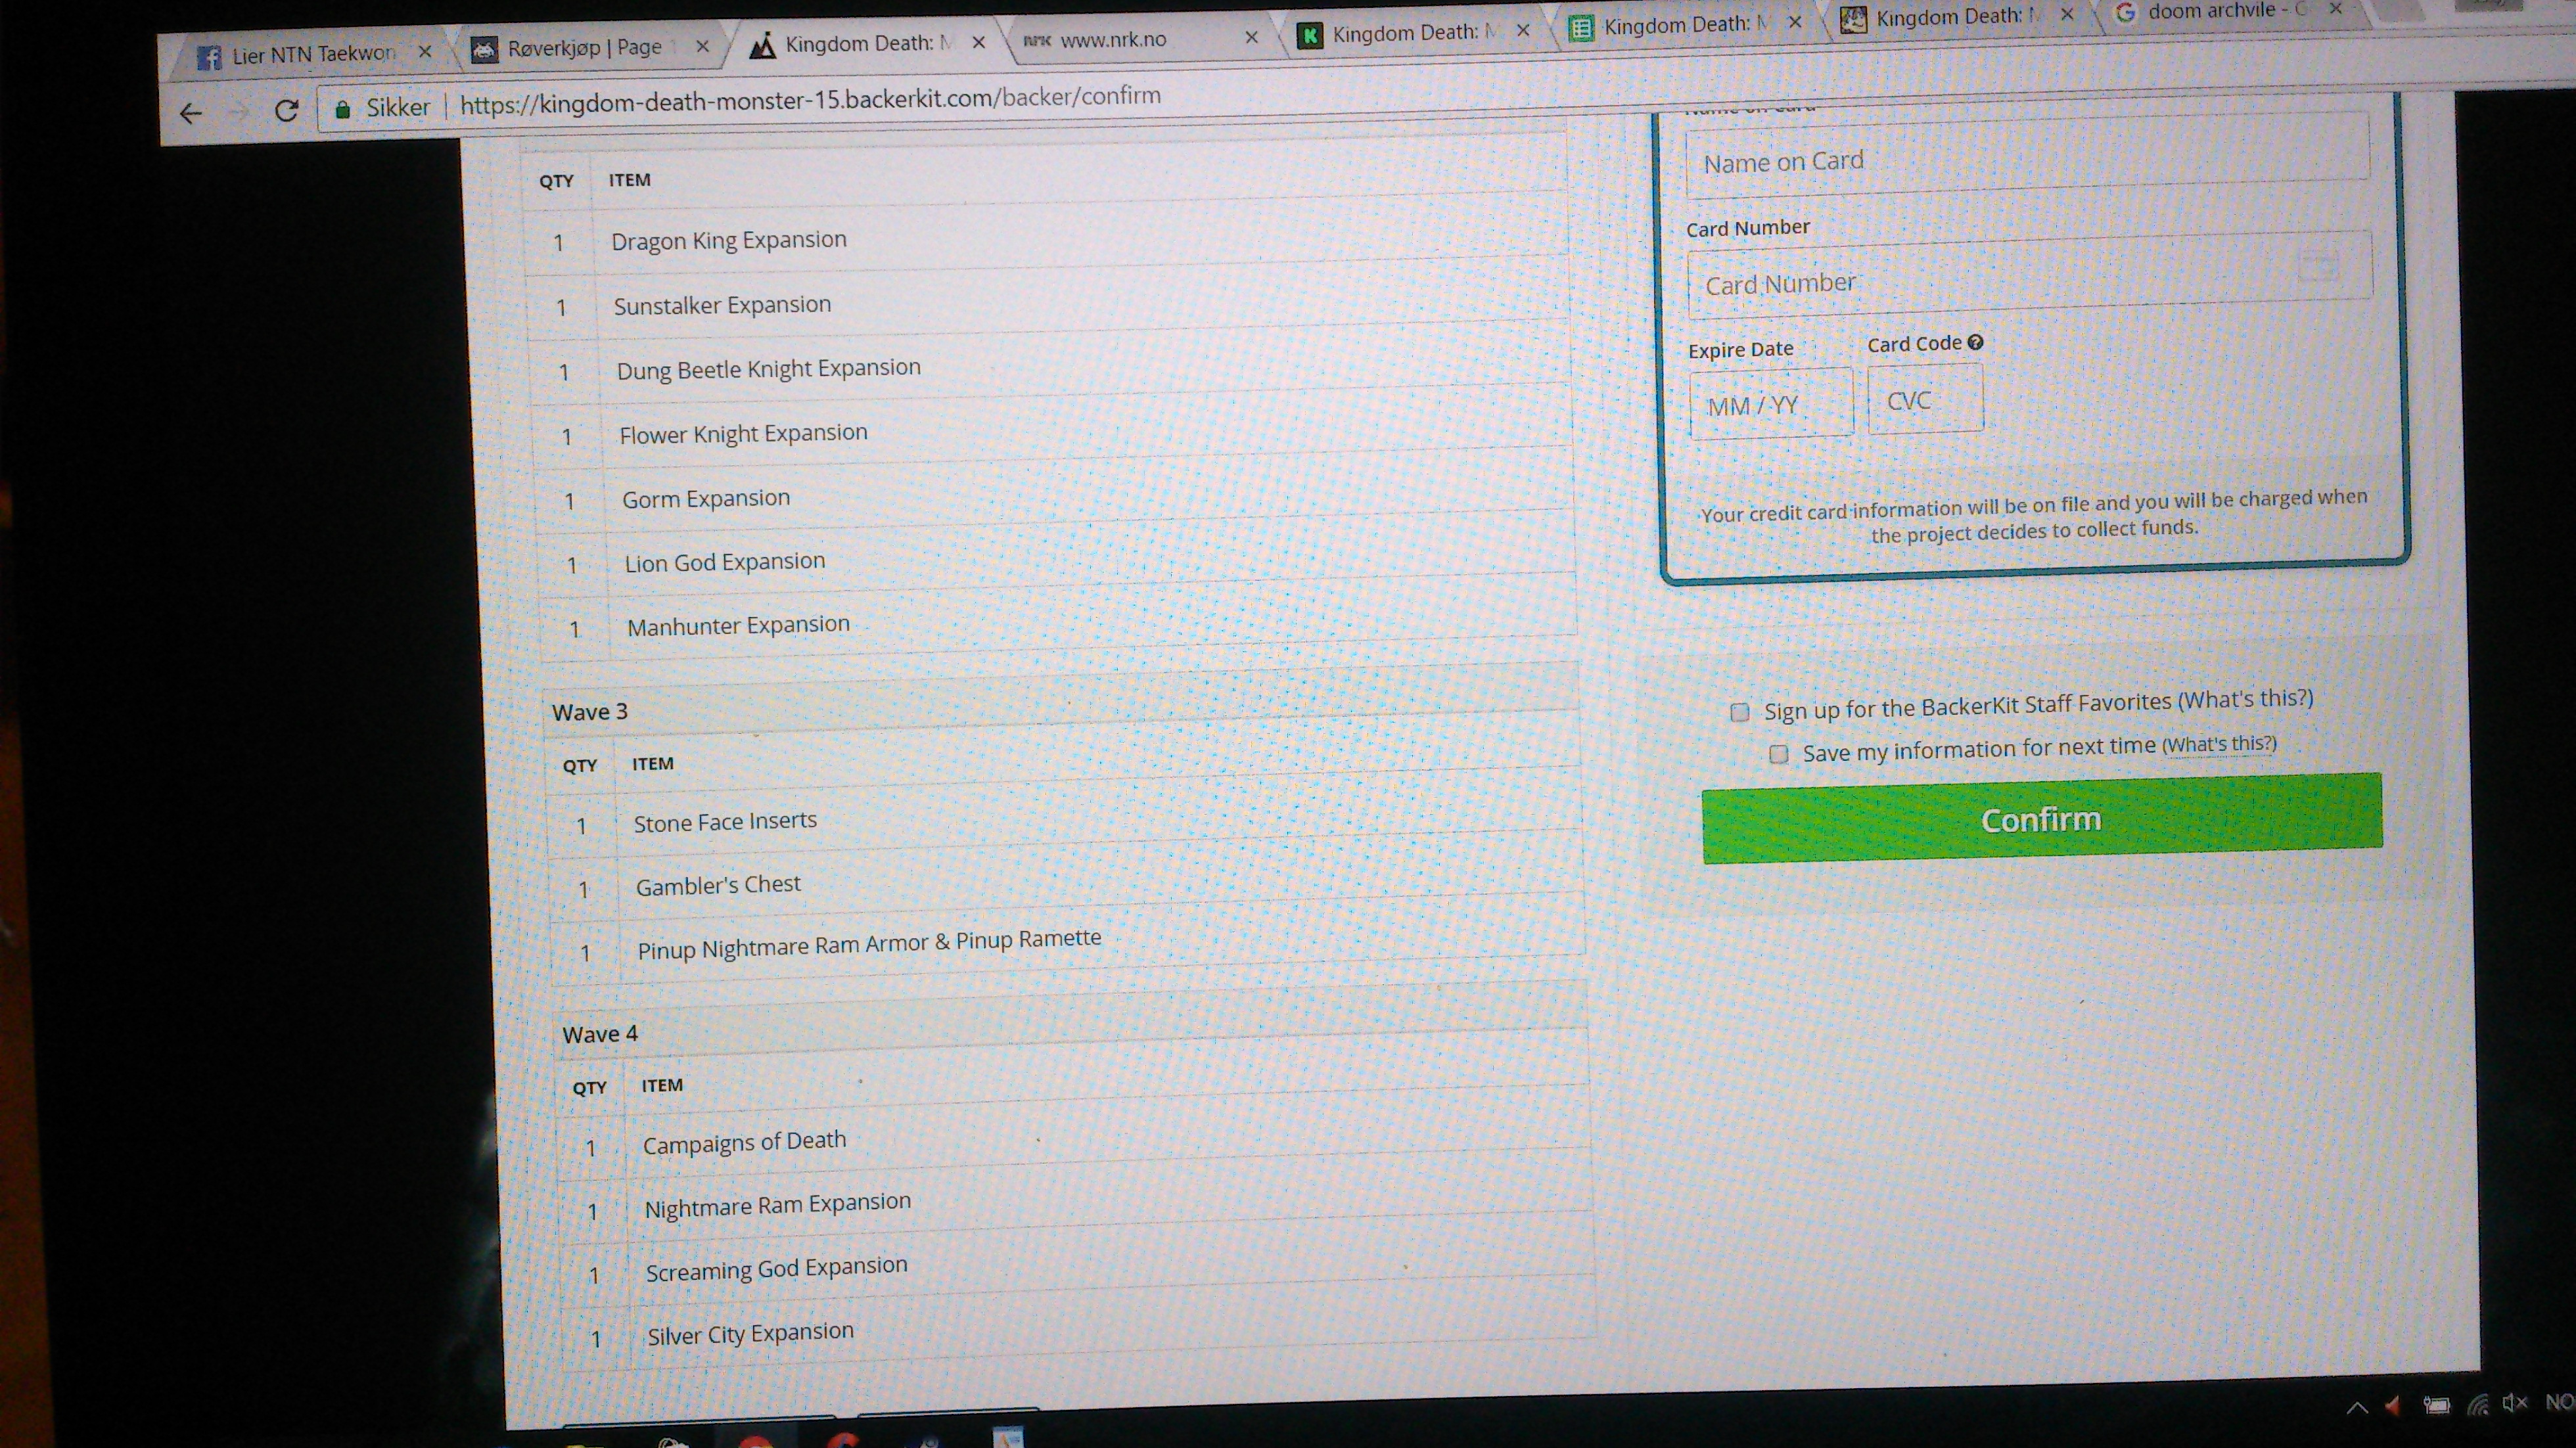2576x1448 pixels.
Task: Click Gorm Expansion item
Action: (x=706, y=498)
